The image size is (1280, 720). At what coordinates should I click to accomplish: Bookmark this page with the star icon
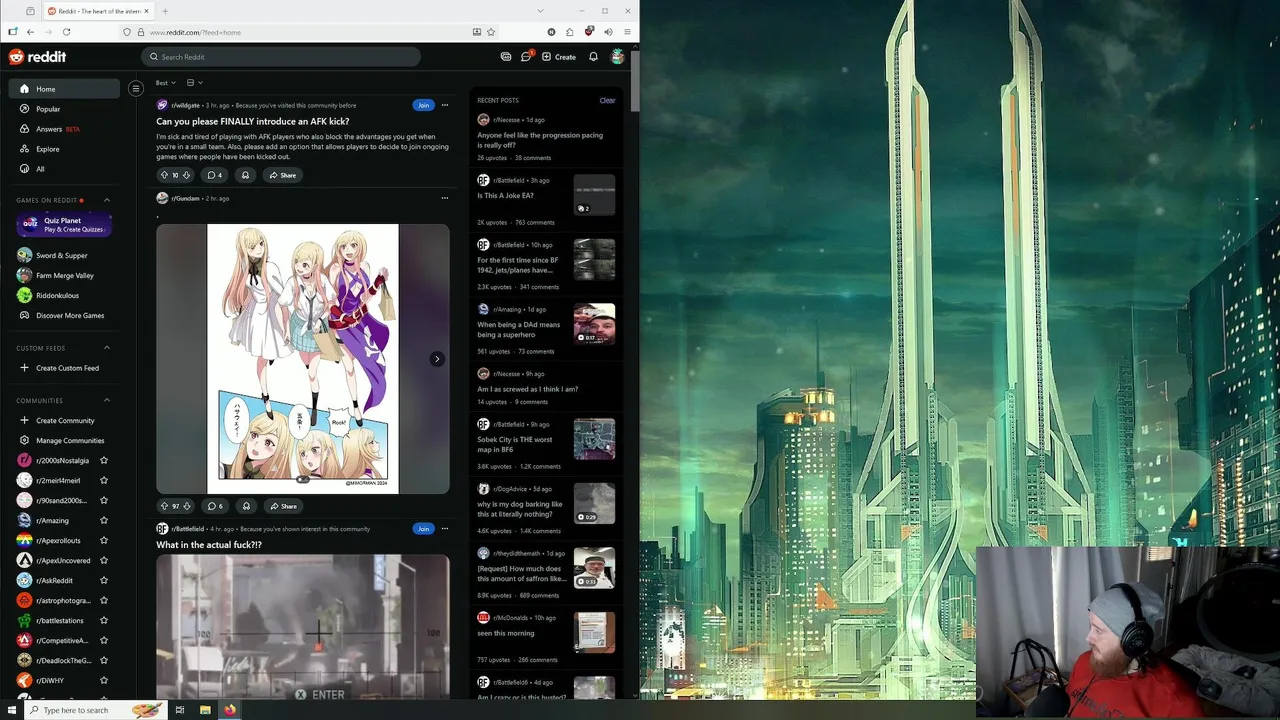pyautogui.click(x=491, y=32)
